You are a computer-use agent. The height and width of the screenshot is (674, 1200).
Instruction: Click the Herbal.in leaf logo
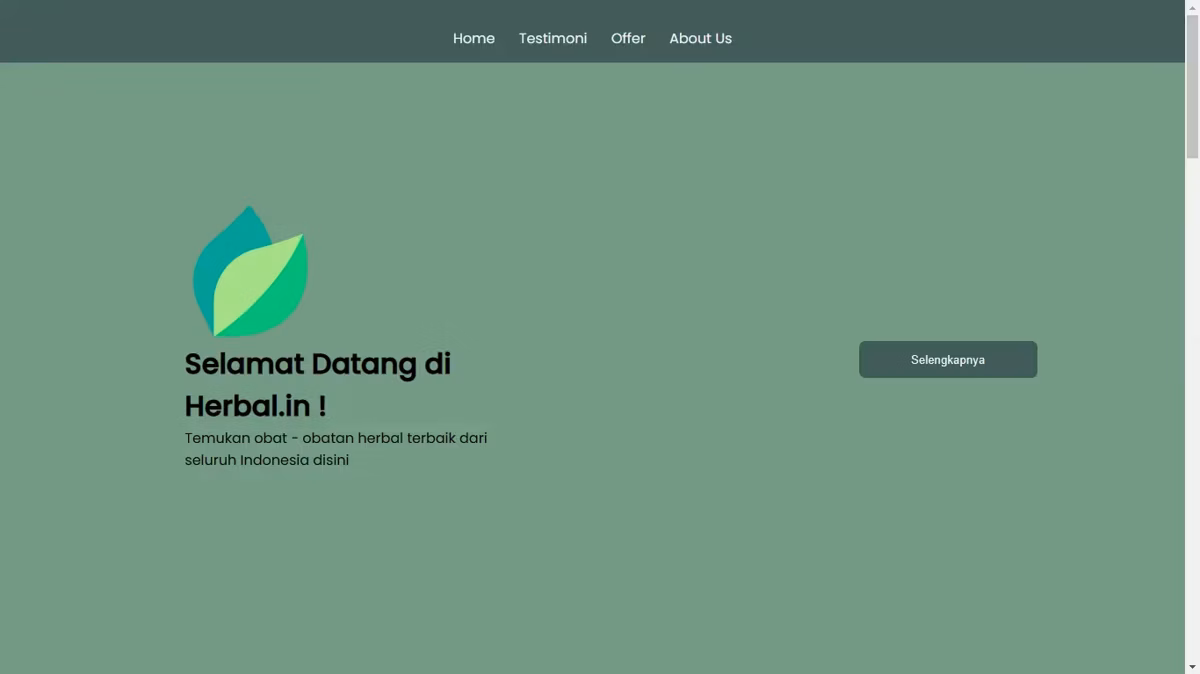[250, 272]
